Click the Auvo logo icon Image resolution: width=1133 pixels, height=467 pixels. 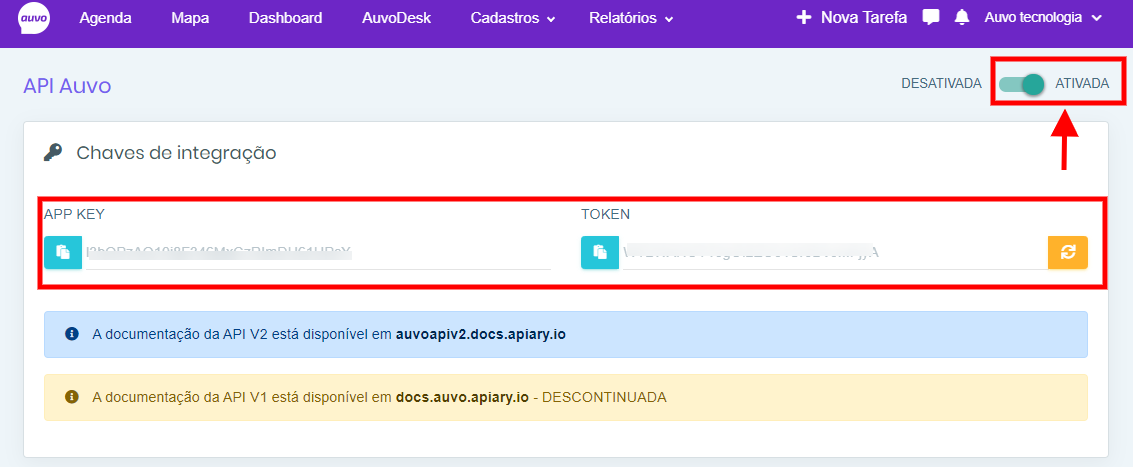click(34, 18)
